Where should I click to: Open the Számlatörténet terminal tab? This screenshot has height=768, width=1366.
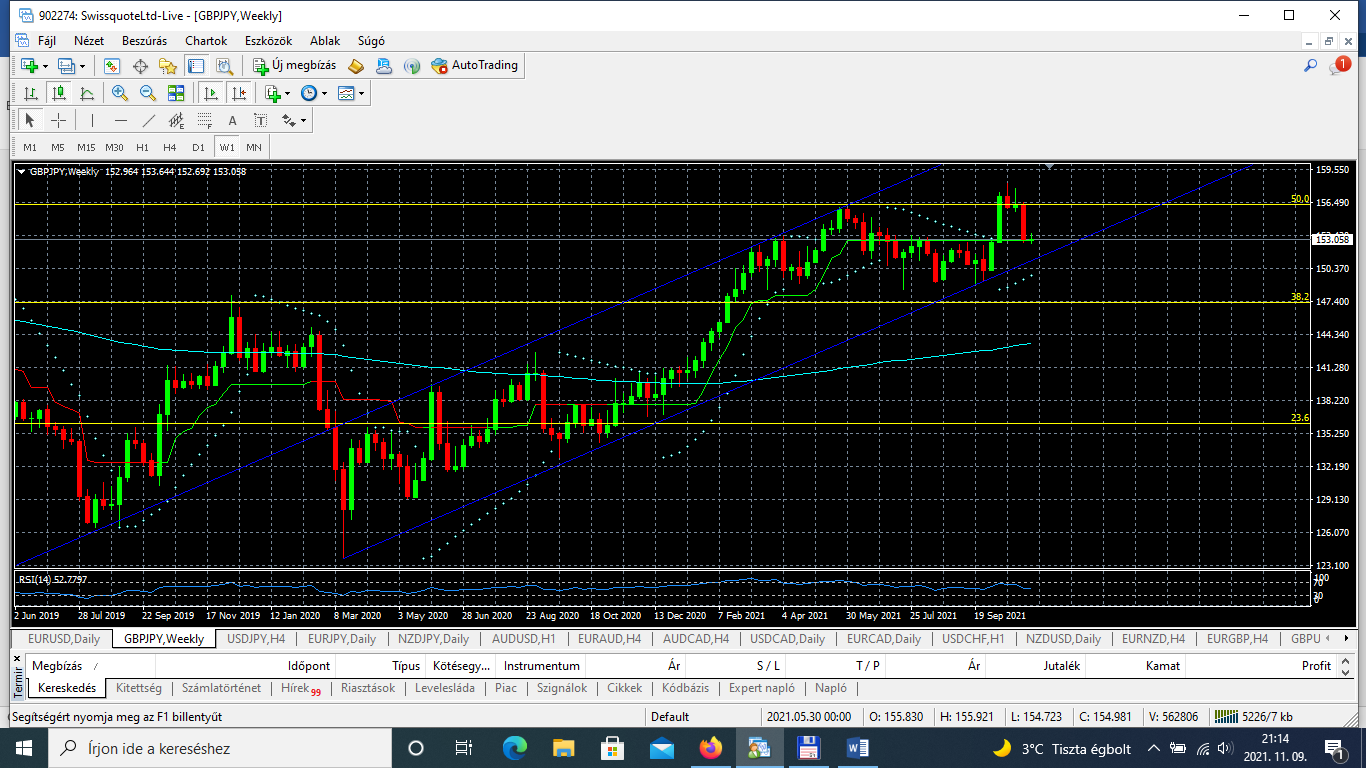pyautogui.click(x=221, y=688)
